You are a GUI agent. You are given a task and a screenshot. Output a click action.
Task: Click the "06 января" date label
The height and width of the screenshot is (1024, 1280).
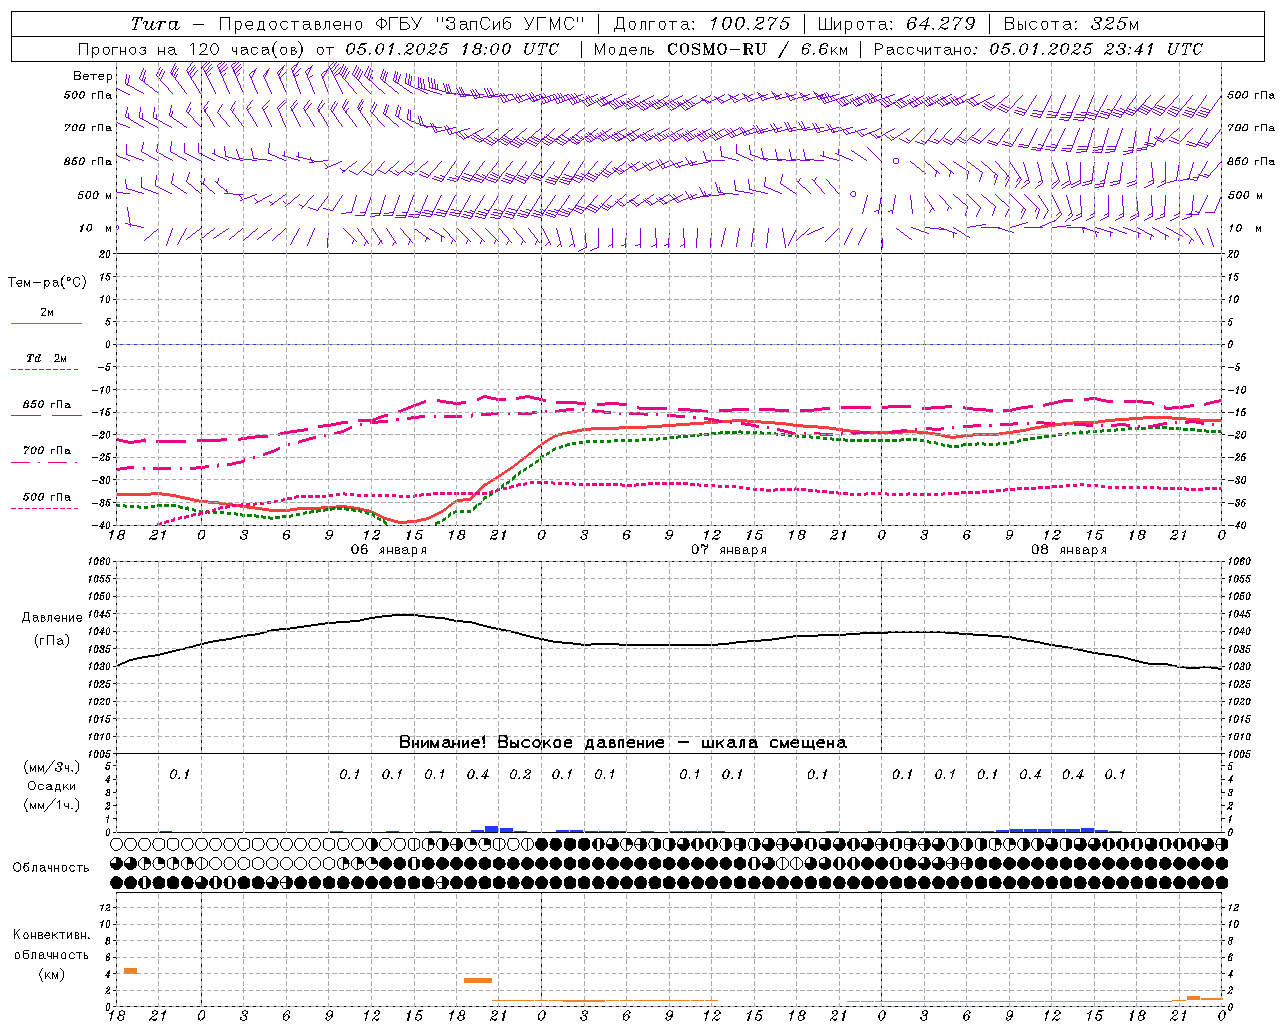coord(388,550)
